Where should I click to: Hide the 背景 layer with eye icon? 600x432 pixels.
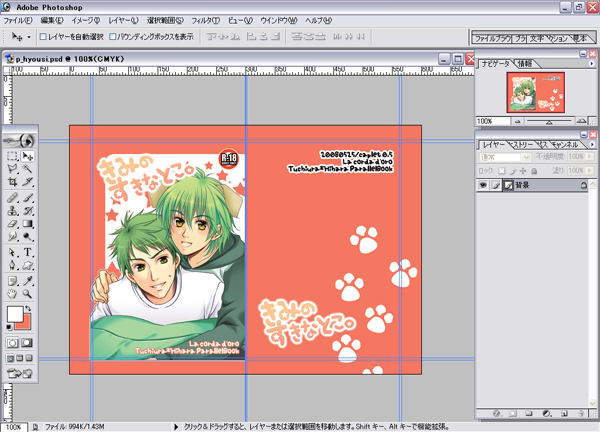(483, 186)
